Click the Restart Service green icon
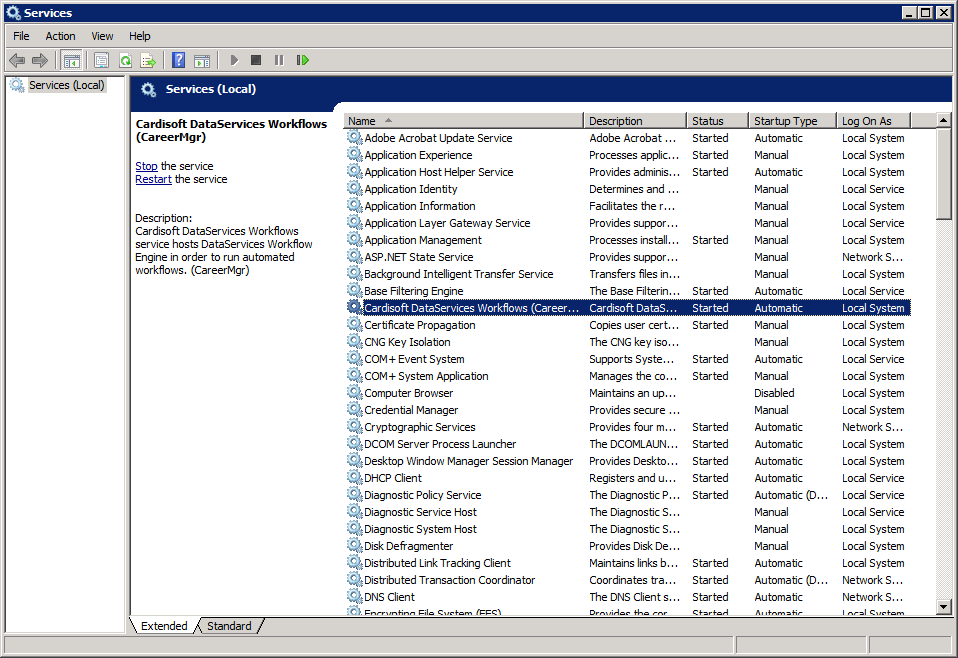 (x=302, y=60)
